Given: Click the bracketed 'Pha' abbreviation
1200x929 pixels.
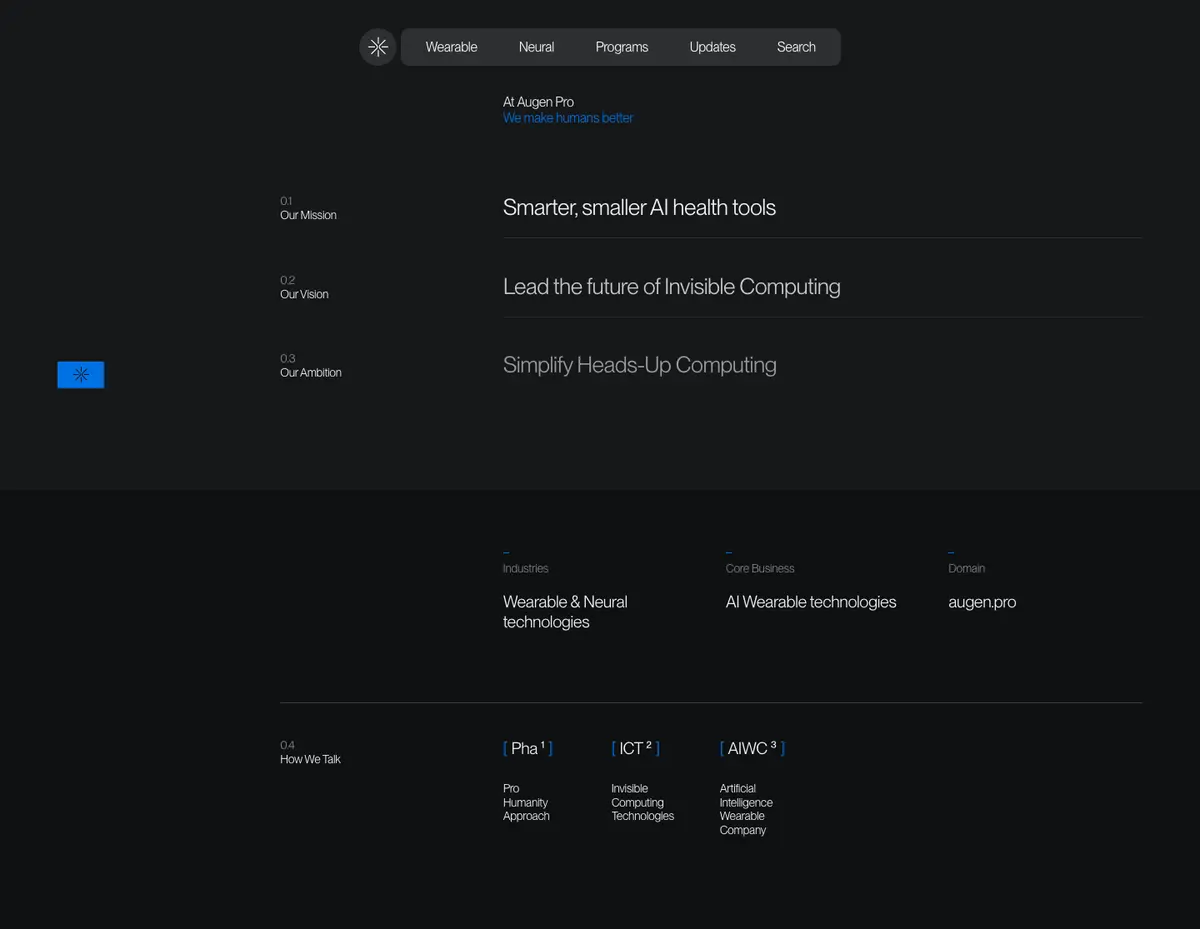Looking at the screenshot, I should (528, 748).
